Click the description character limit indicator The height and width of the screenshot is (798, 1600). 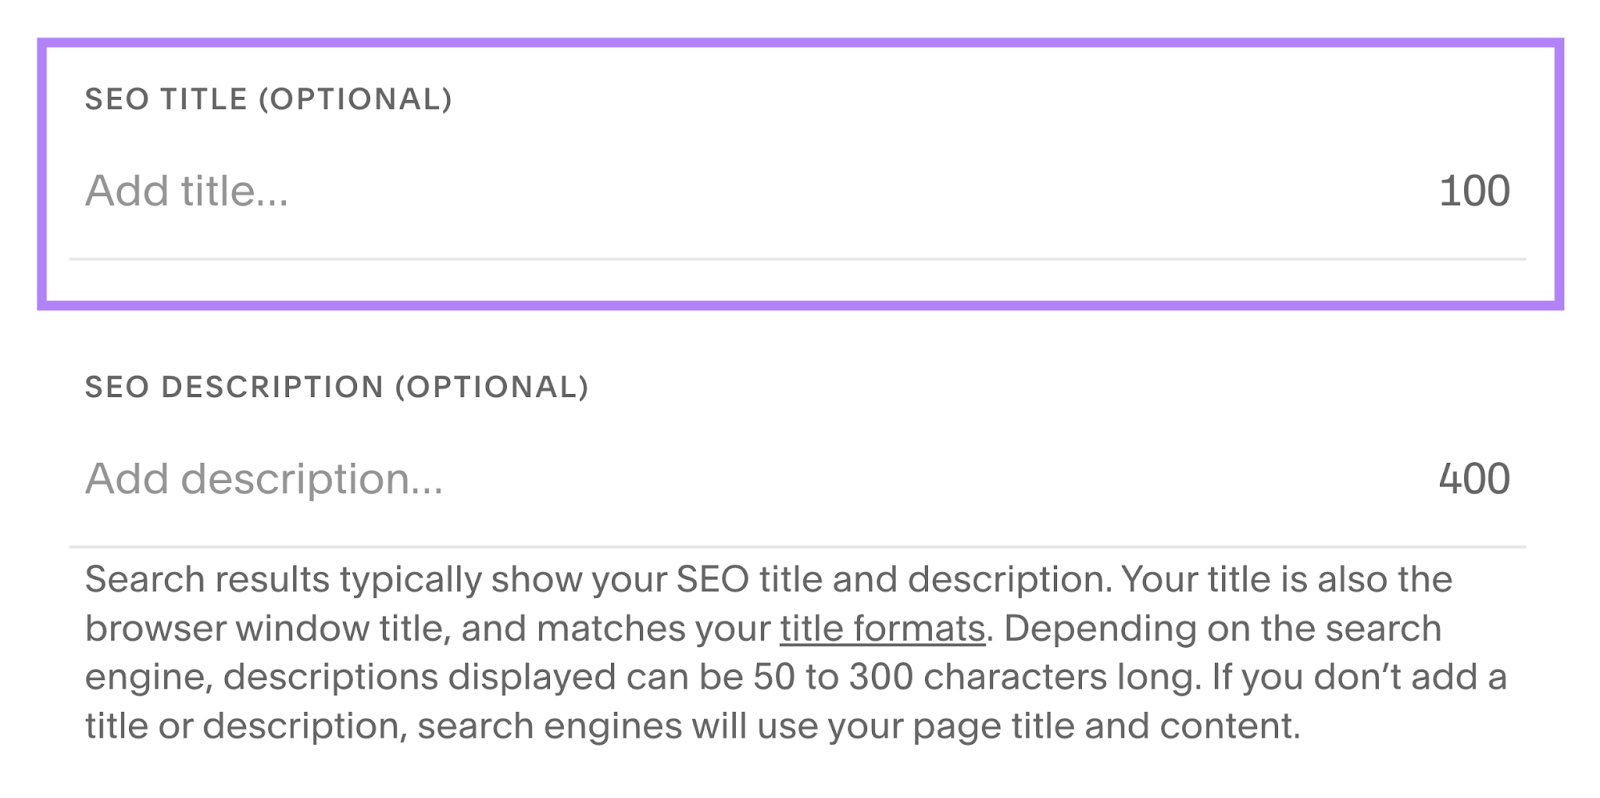click(1475, 479)
